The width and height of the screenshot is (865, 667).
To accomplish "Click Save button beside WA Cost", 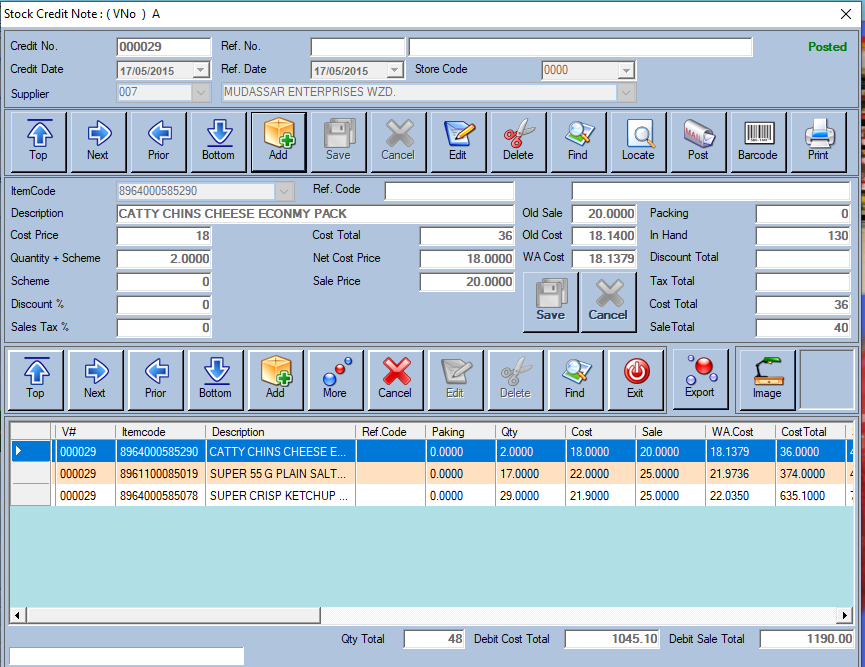I will [x=550, y=302].
